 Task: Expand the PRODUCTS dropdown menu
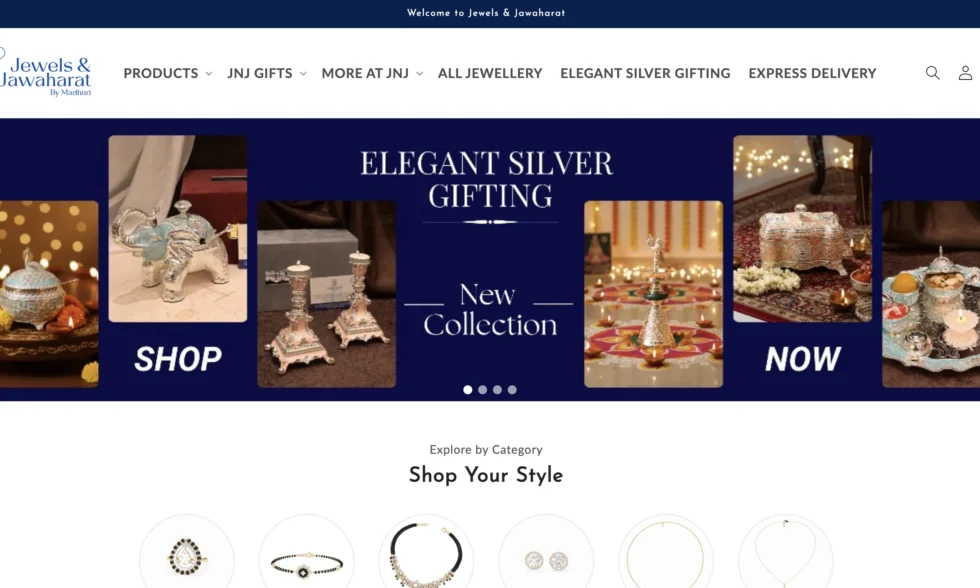pyautogui.click(x=168, y=73)
